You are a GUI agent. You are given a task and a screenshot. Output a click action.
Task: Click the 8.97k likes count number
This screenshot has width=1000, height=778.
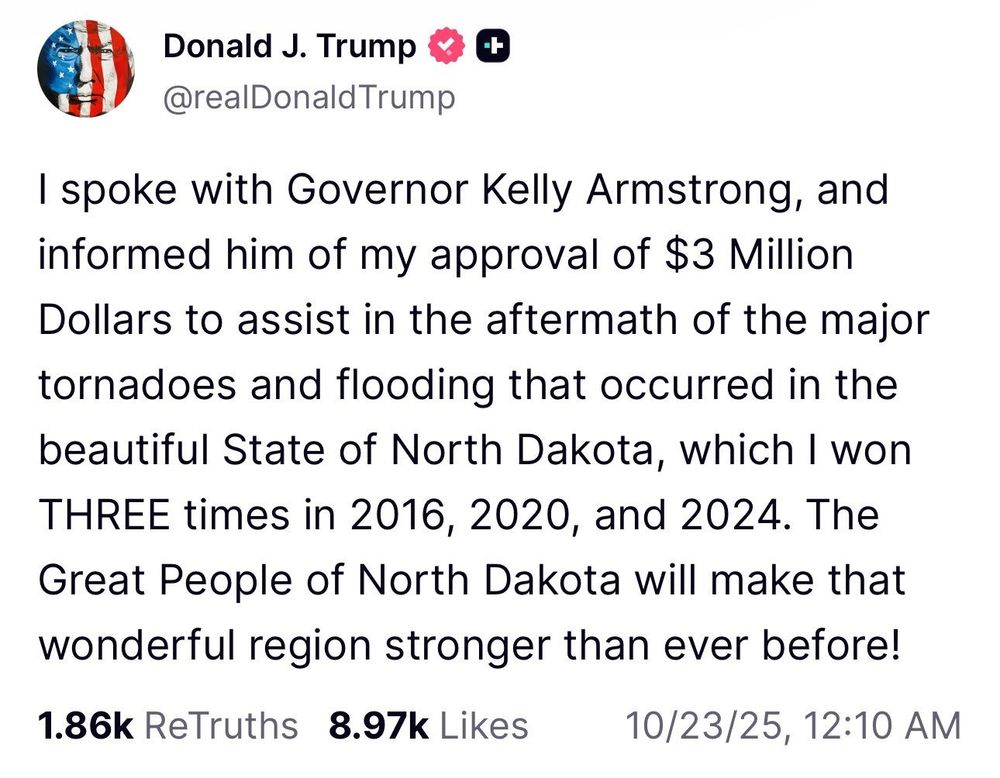point(379,725)
